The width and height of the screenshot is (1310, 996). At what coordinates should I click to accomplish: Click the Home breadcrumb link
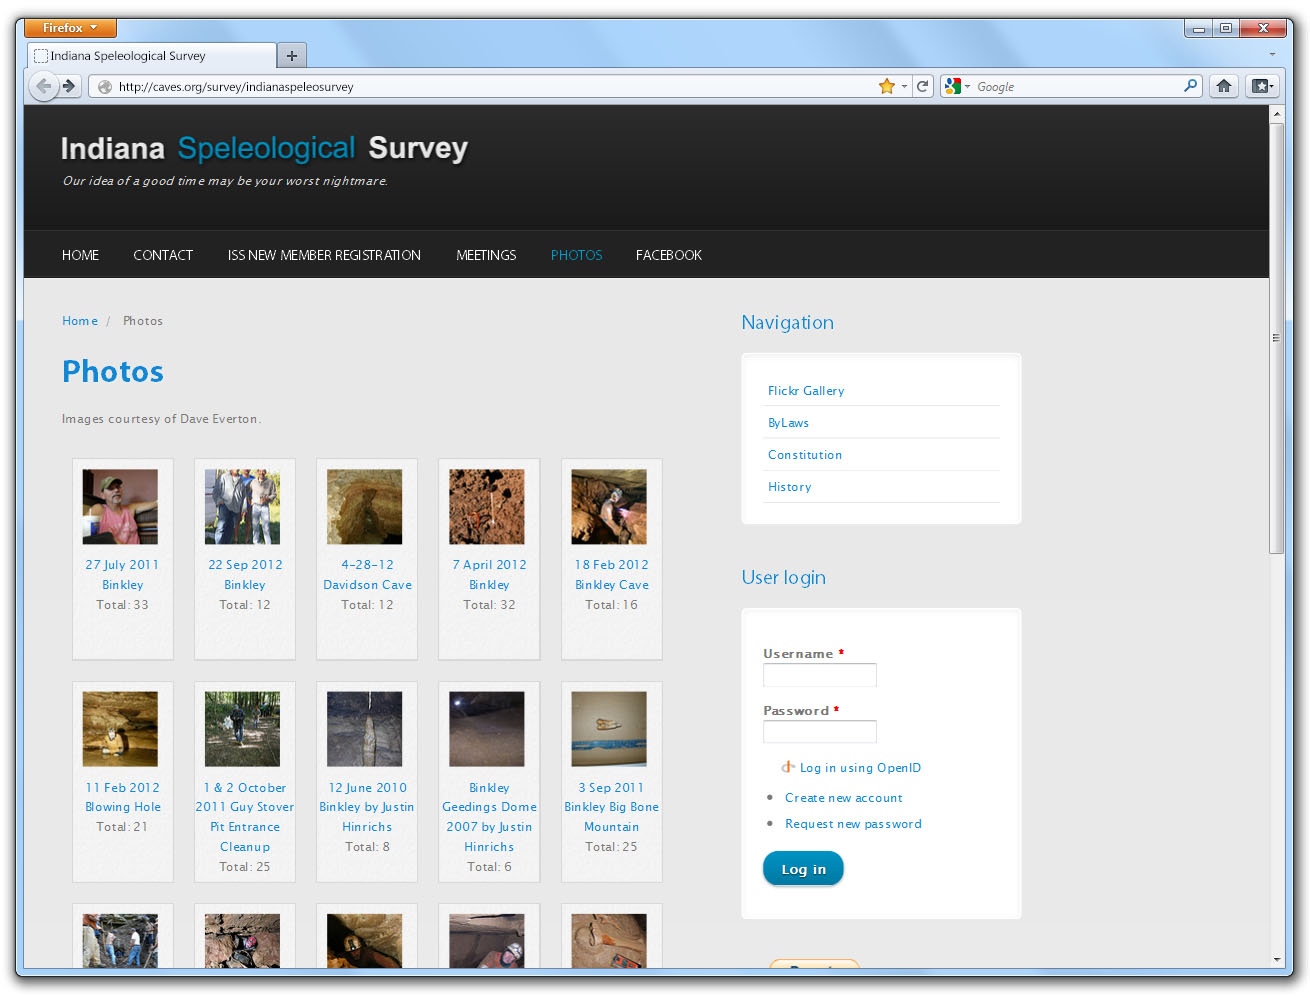(x=80, y=321)
